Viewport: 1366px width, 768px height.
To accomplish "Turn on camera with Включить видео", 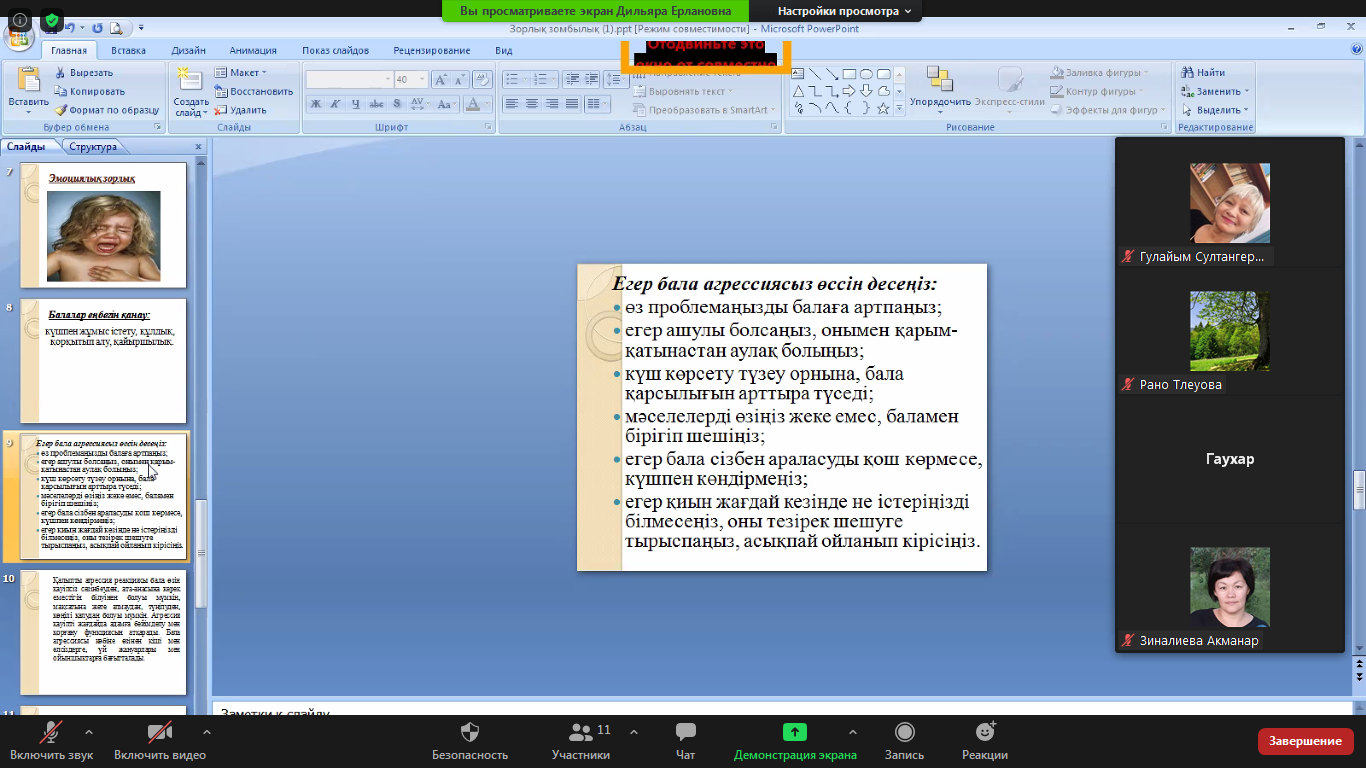I will tap(159, 734).
